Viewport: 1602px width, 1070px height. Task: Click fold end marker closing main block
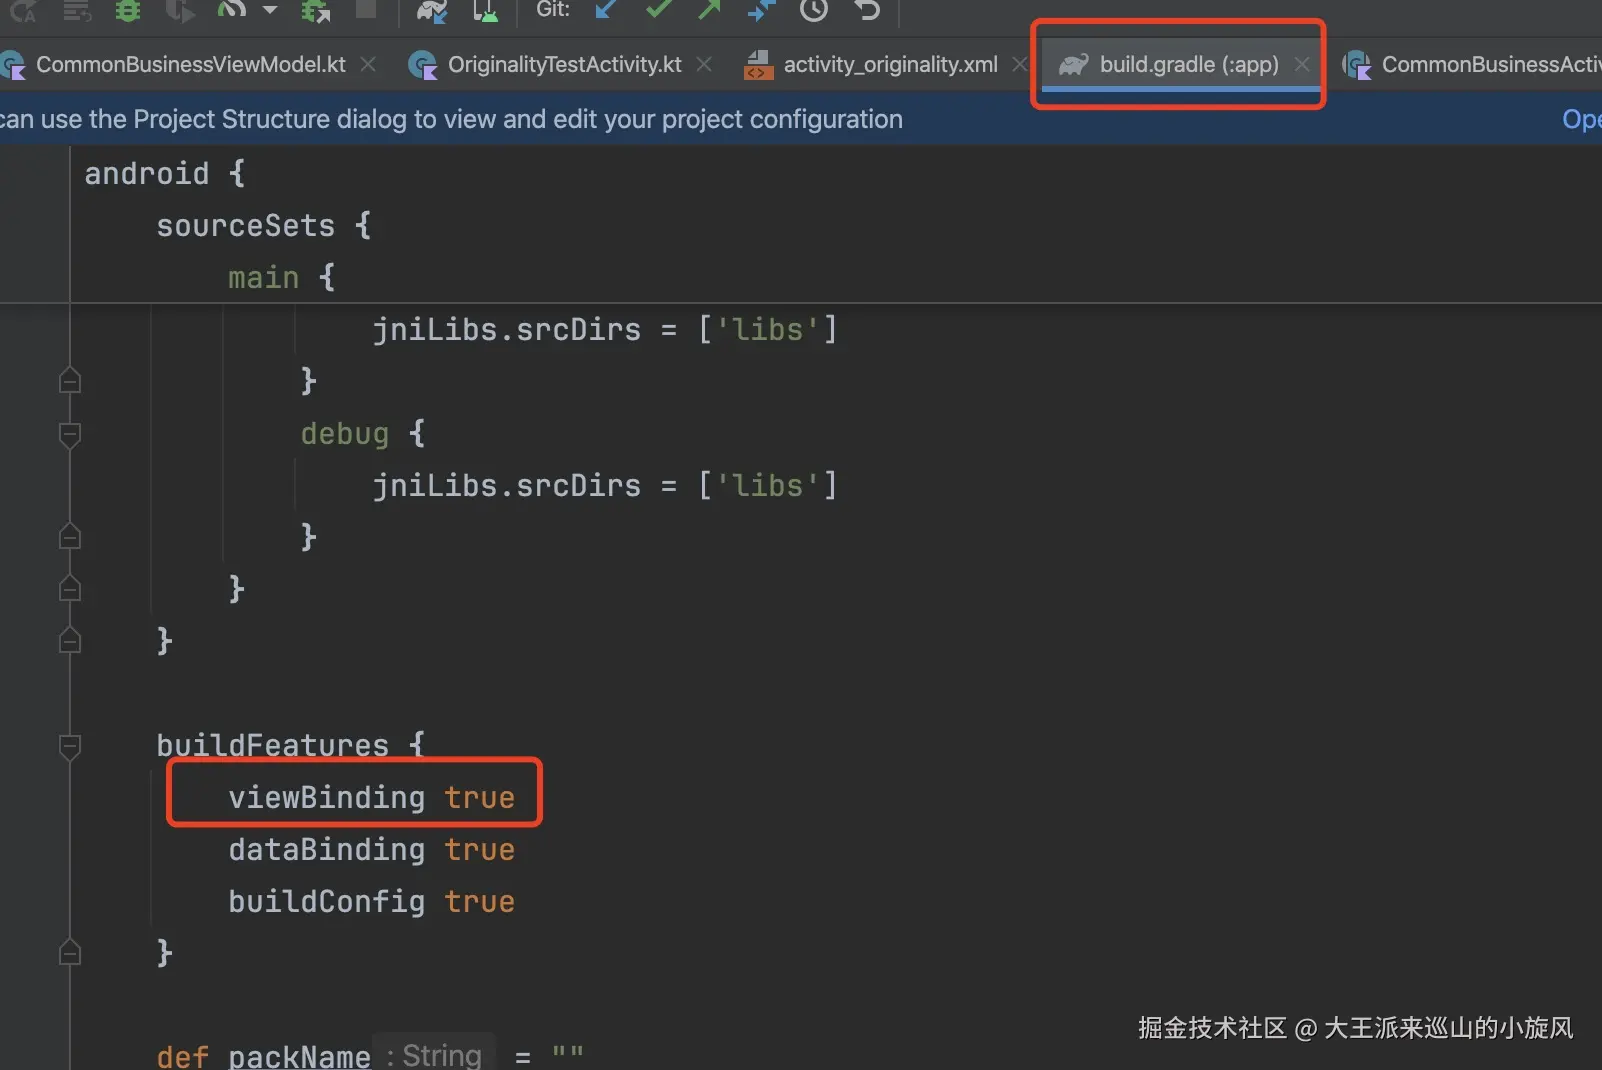(x=70, y=589)
